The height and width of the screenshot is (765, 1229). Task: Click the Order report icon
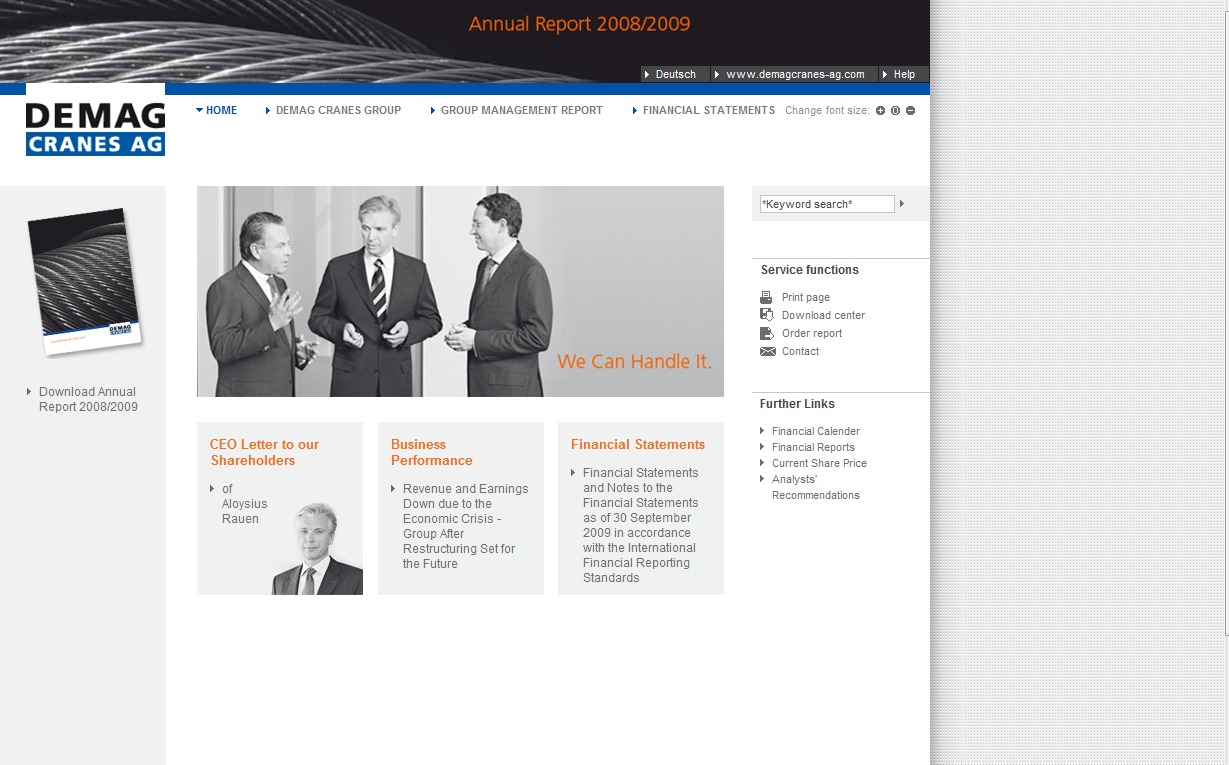point(766,333)
